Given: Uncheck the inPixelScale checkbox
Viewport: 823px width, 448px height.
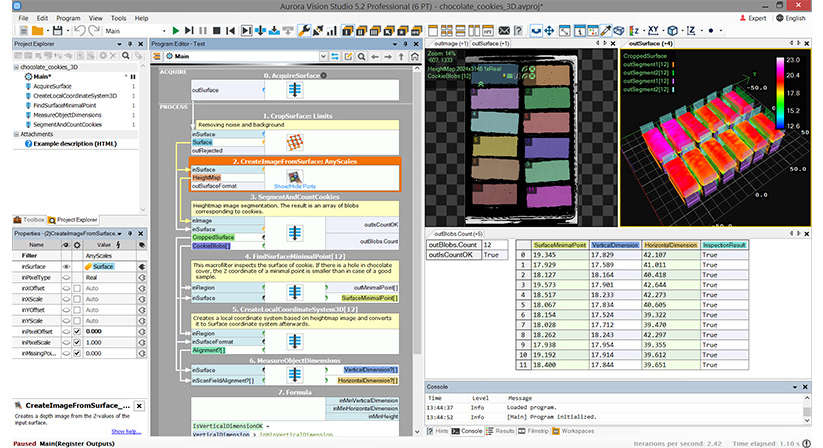Looking at the screenshot, I should 77,343.
